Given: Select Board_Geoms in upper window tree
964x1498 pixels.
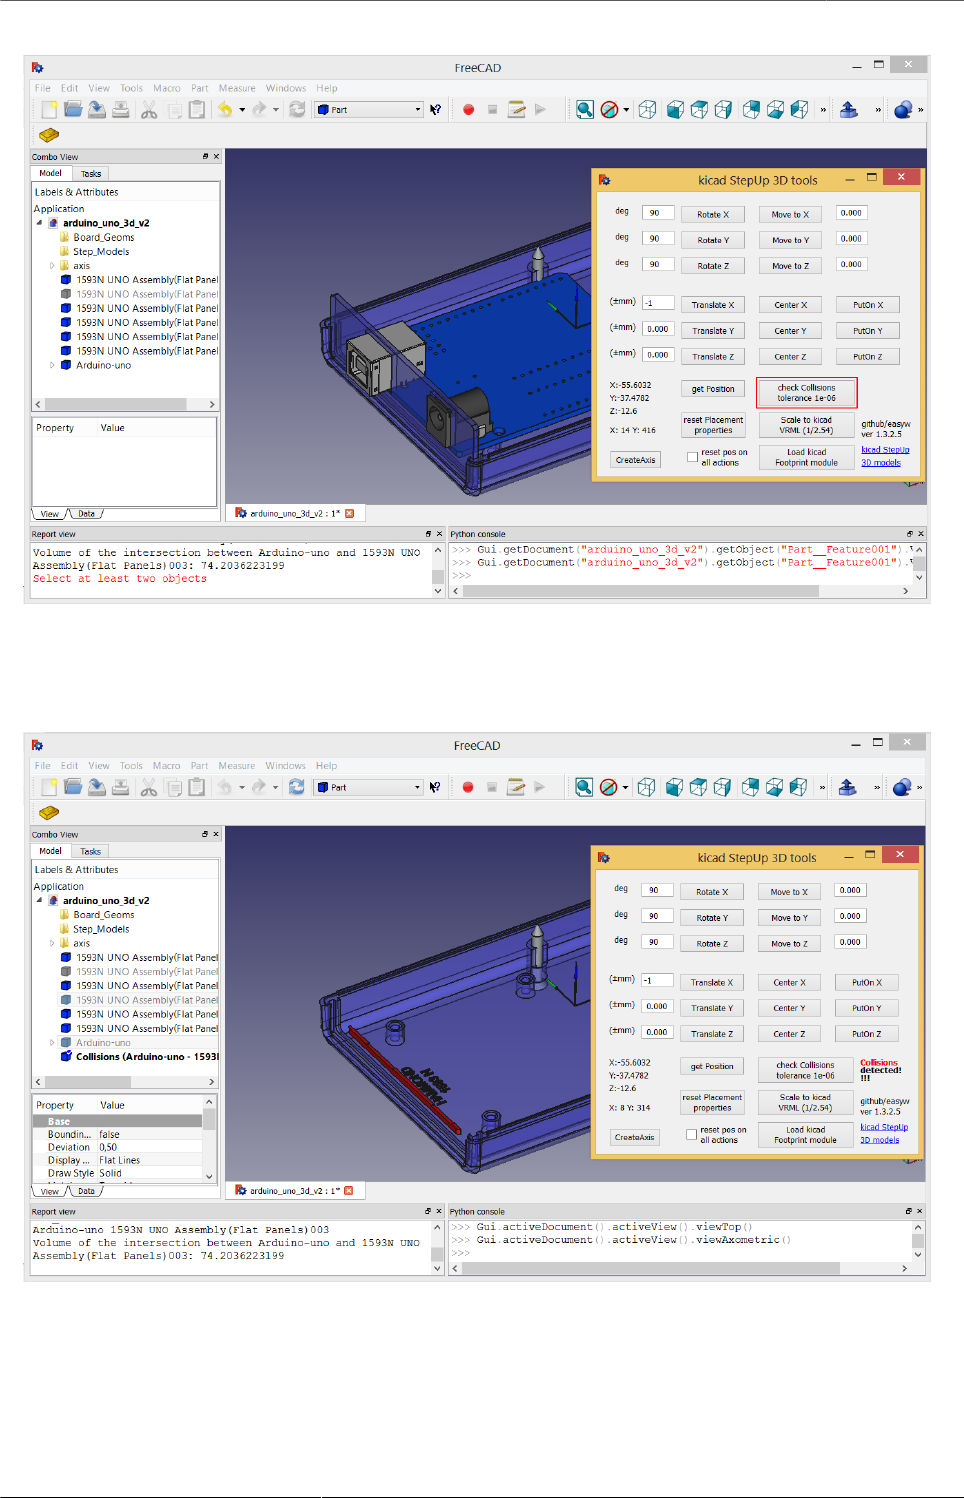Looking at the screenshot, I should [x=103, y=237].
